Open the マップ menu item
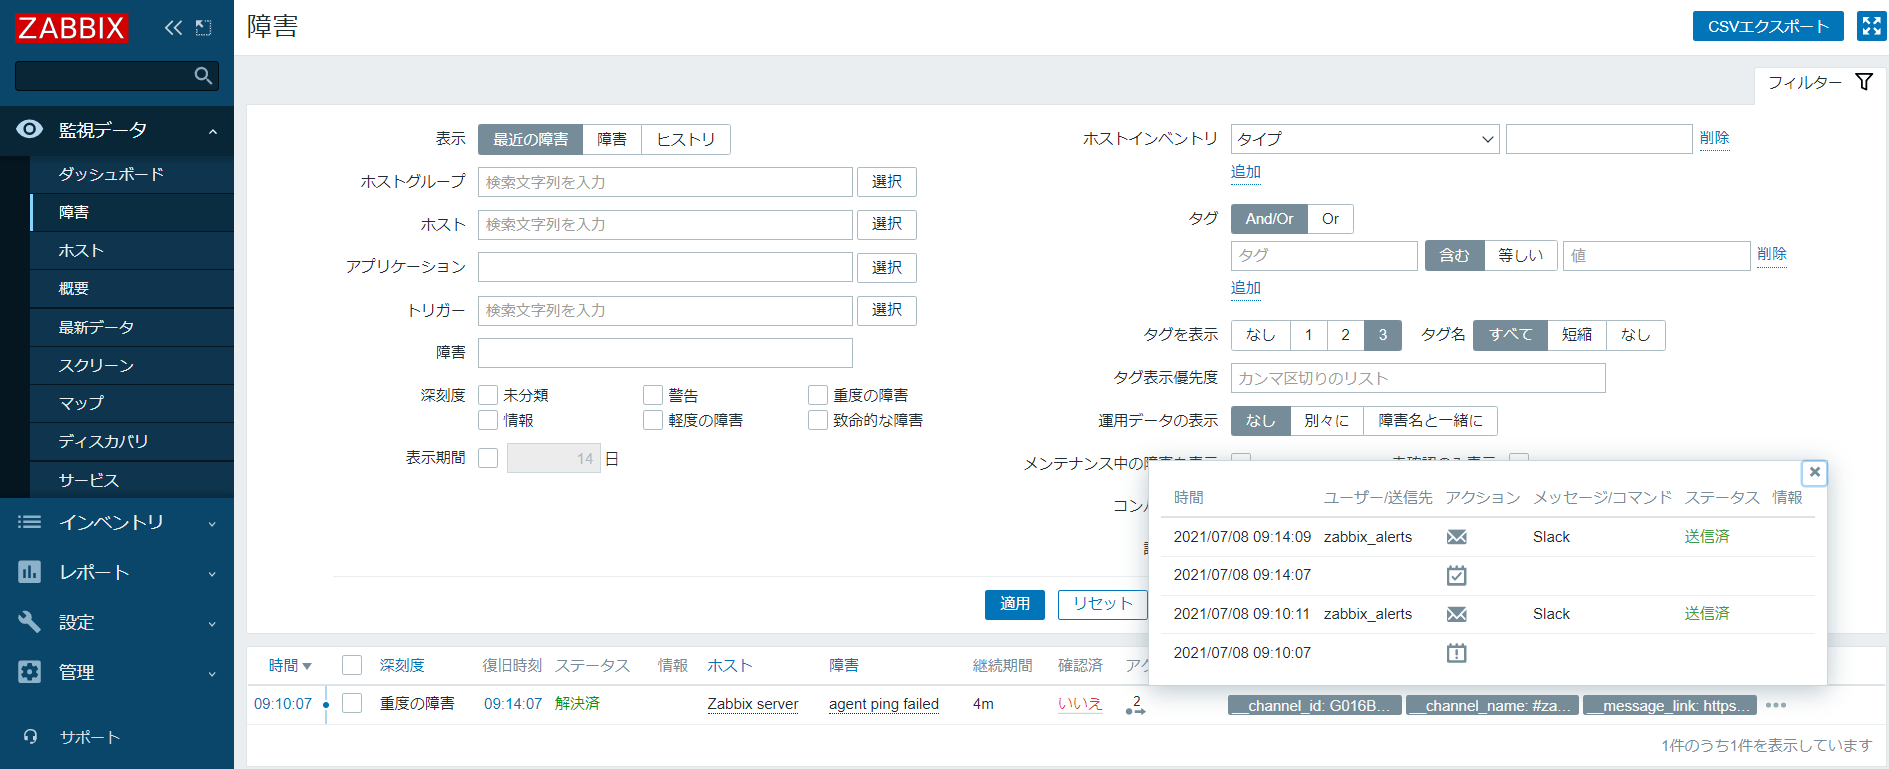 132,403
